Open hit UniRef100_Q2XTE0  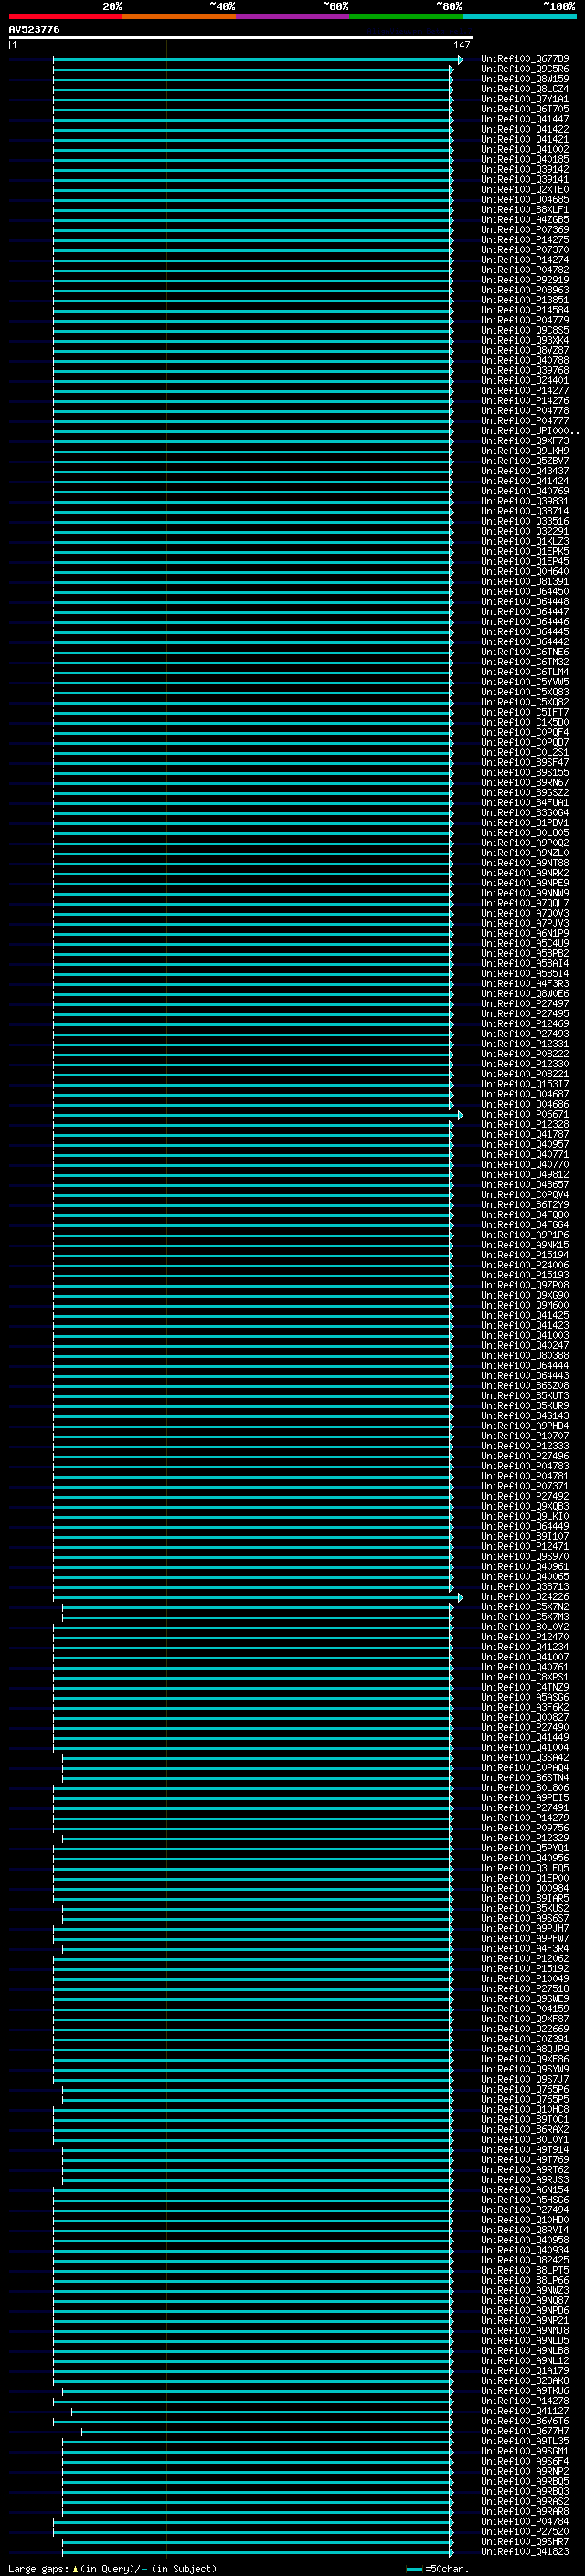tap(525, 190)
